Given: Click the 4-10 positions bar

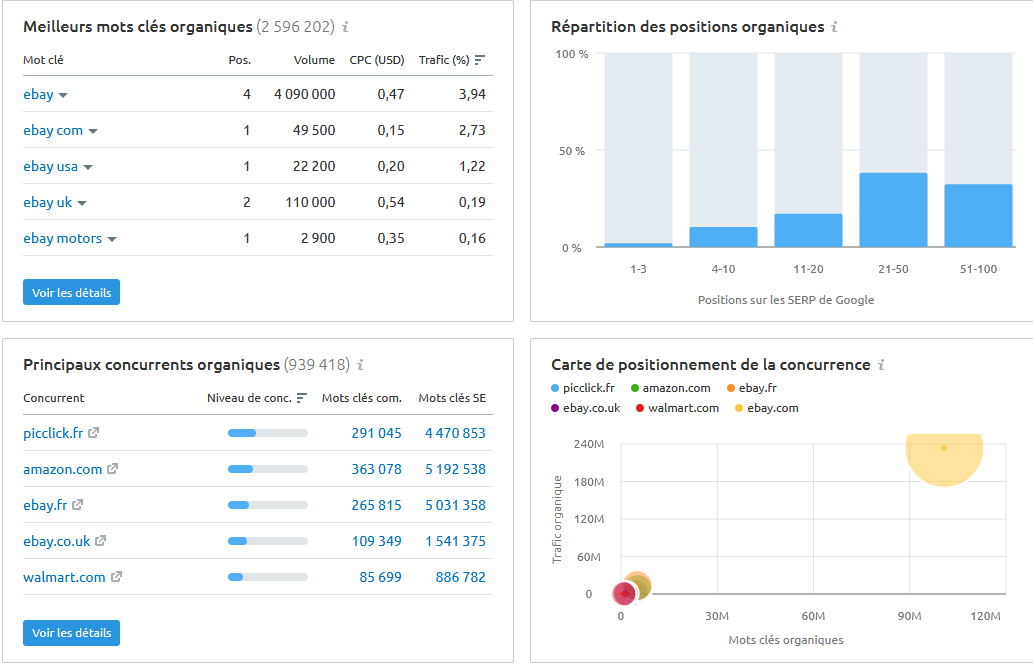Looking at the screenshot, I should point(723,237).
